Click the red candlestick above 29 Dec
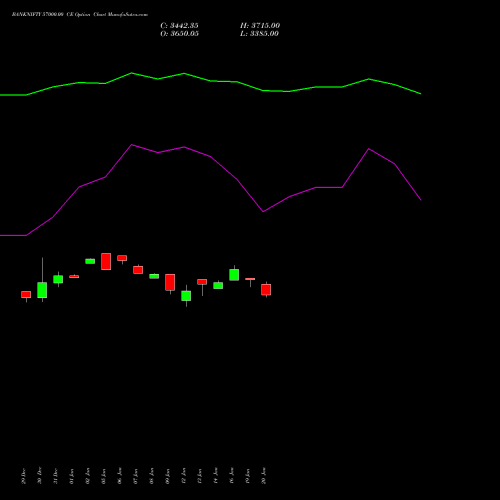The height and width of the screenshot is (500, 500). [26, 295]
